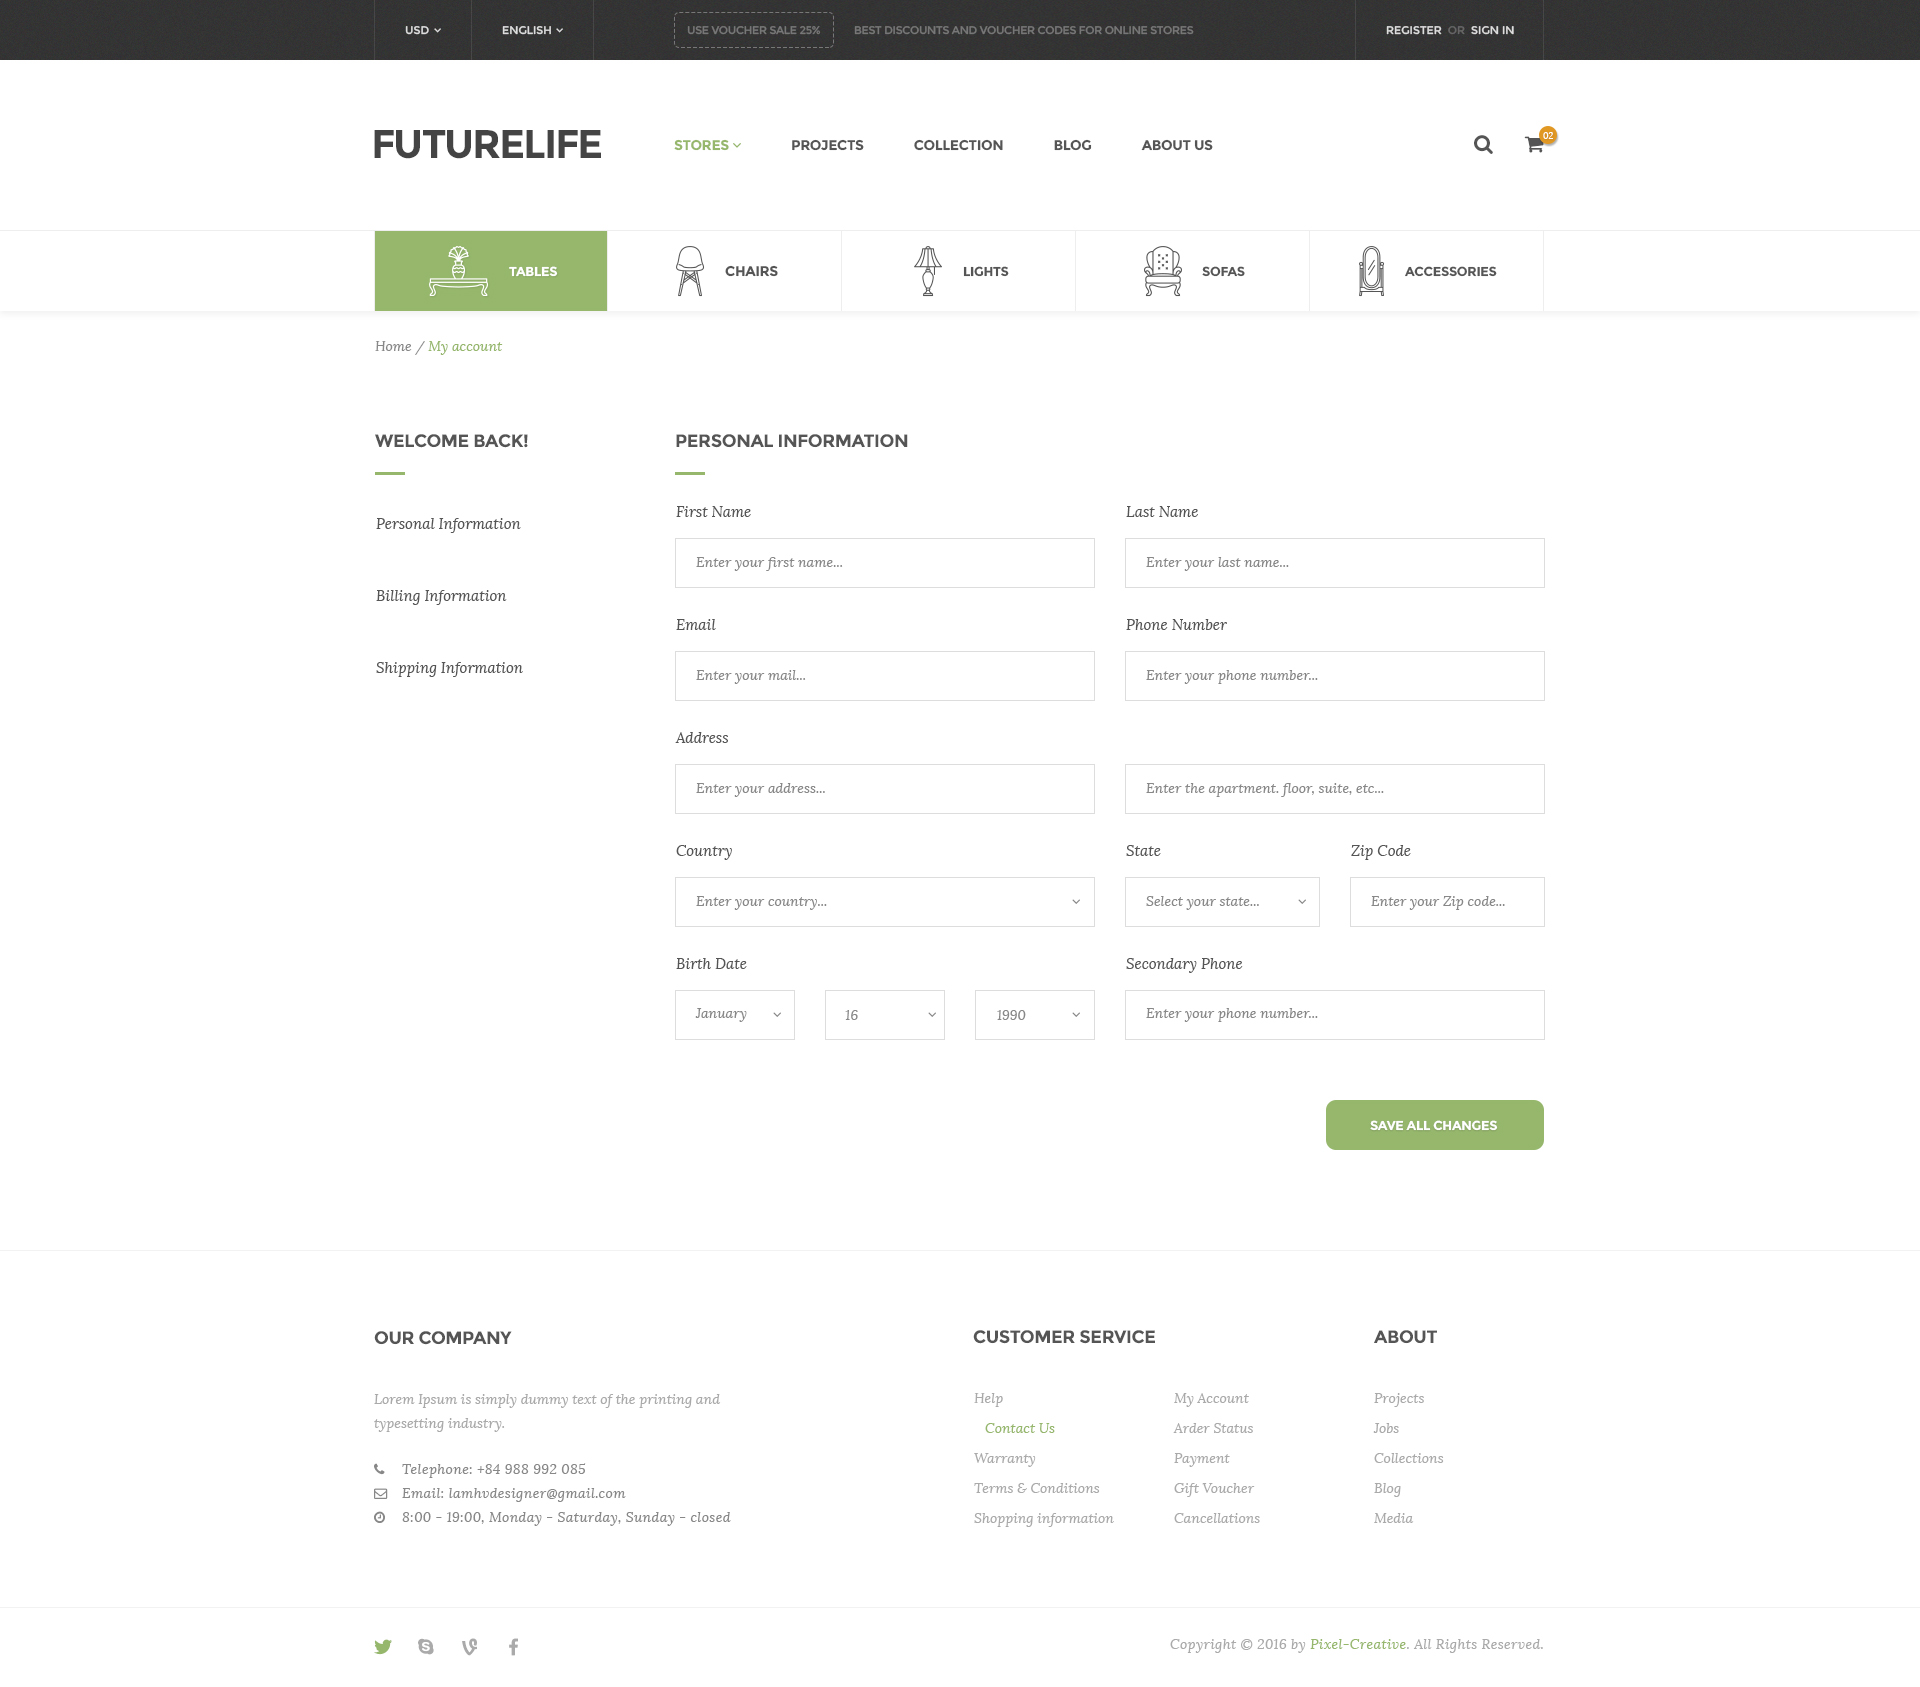Click the search magnifier icon
The height and width of the screenshot is (1687, 1920).
point(1483,145)
